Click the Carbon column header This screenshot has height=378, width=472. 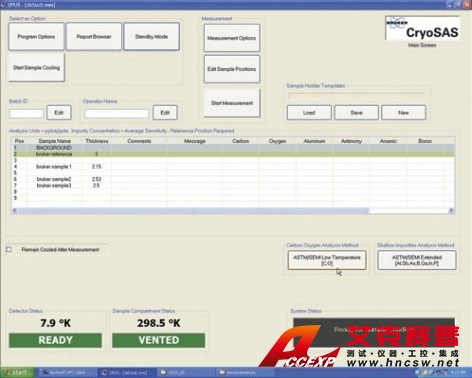241,141
